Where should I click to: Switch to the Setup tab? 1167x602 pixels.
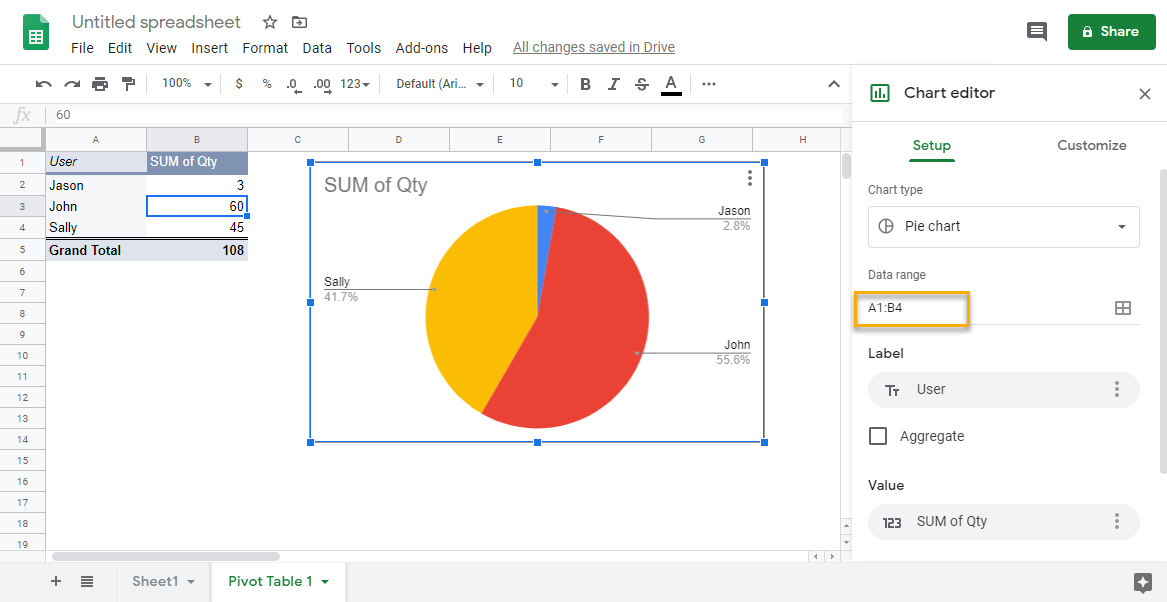[x=932, y=146]
